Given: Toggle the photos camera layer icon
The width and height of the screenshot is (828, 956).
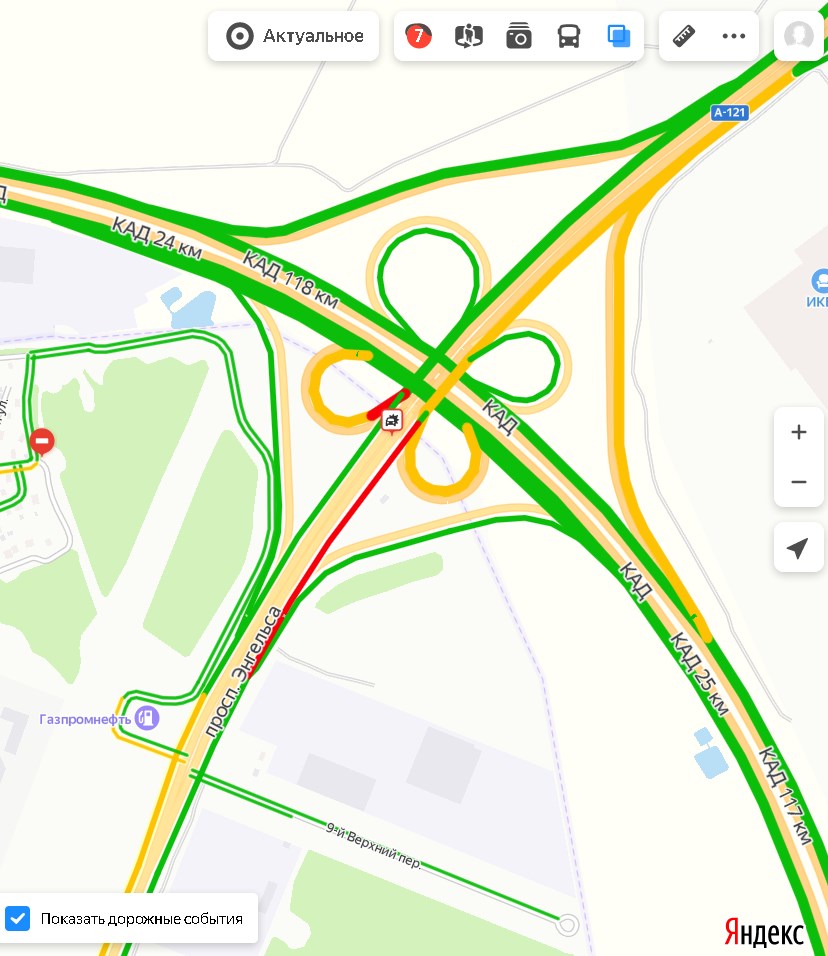Looking at the screenshot, I should click(519, 36).
